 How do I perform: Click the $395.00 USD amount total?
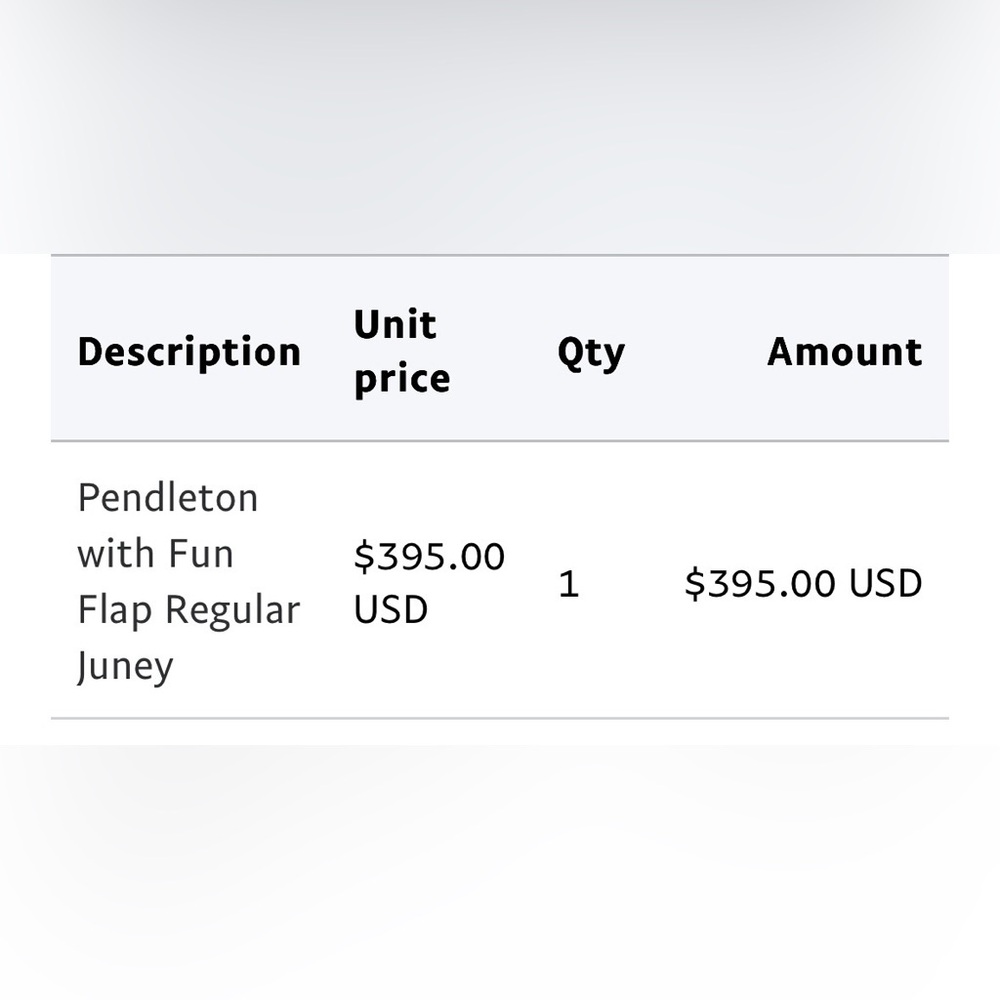click(x=804, y=583)
